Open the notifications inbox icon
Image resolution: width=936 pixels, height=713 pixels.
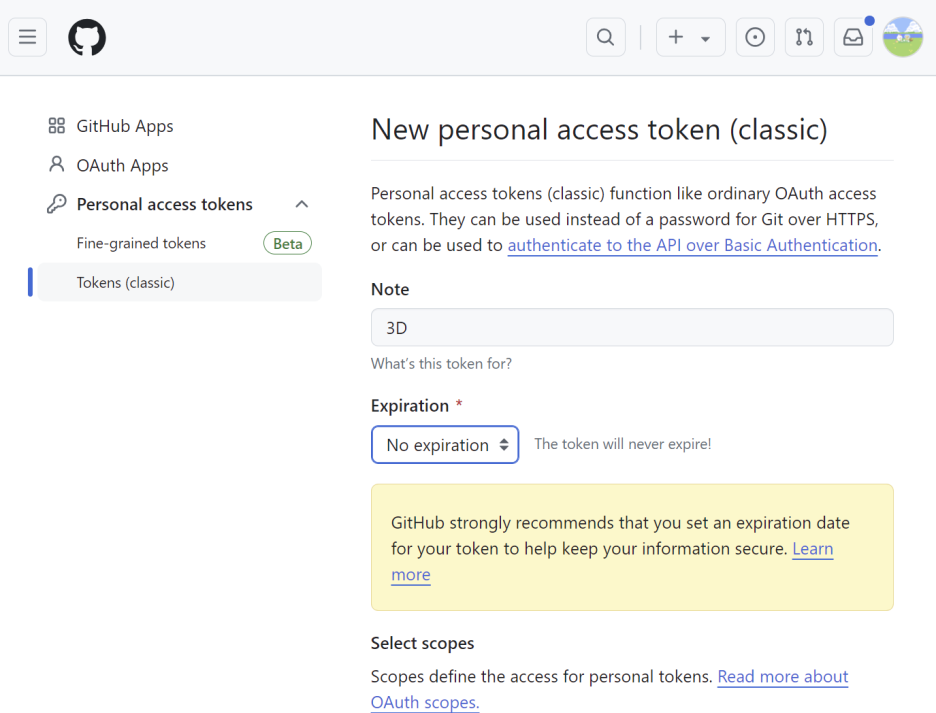click(853, 37)
